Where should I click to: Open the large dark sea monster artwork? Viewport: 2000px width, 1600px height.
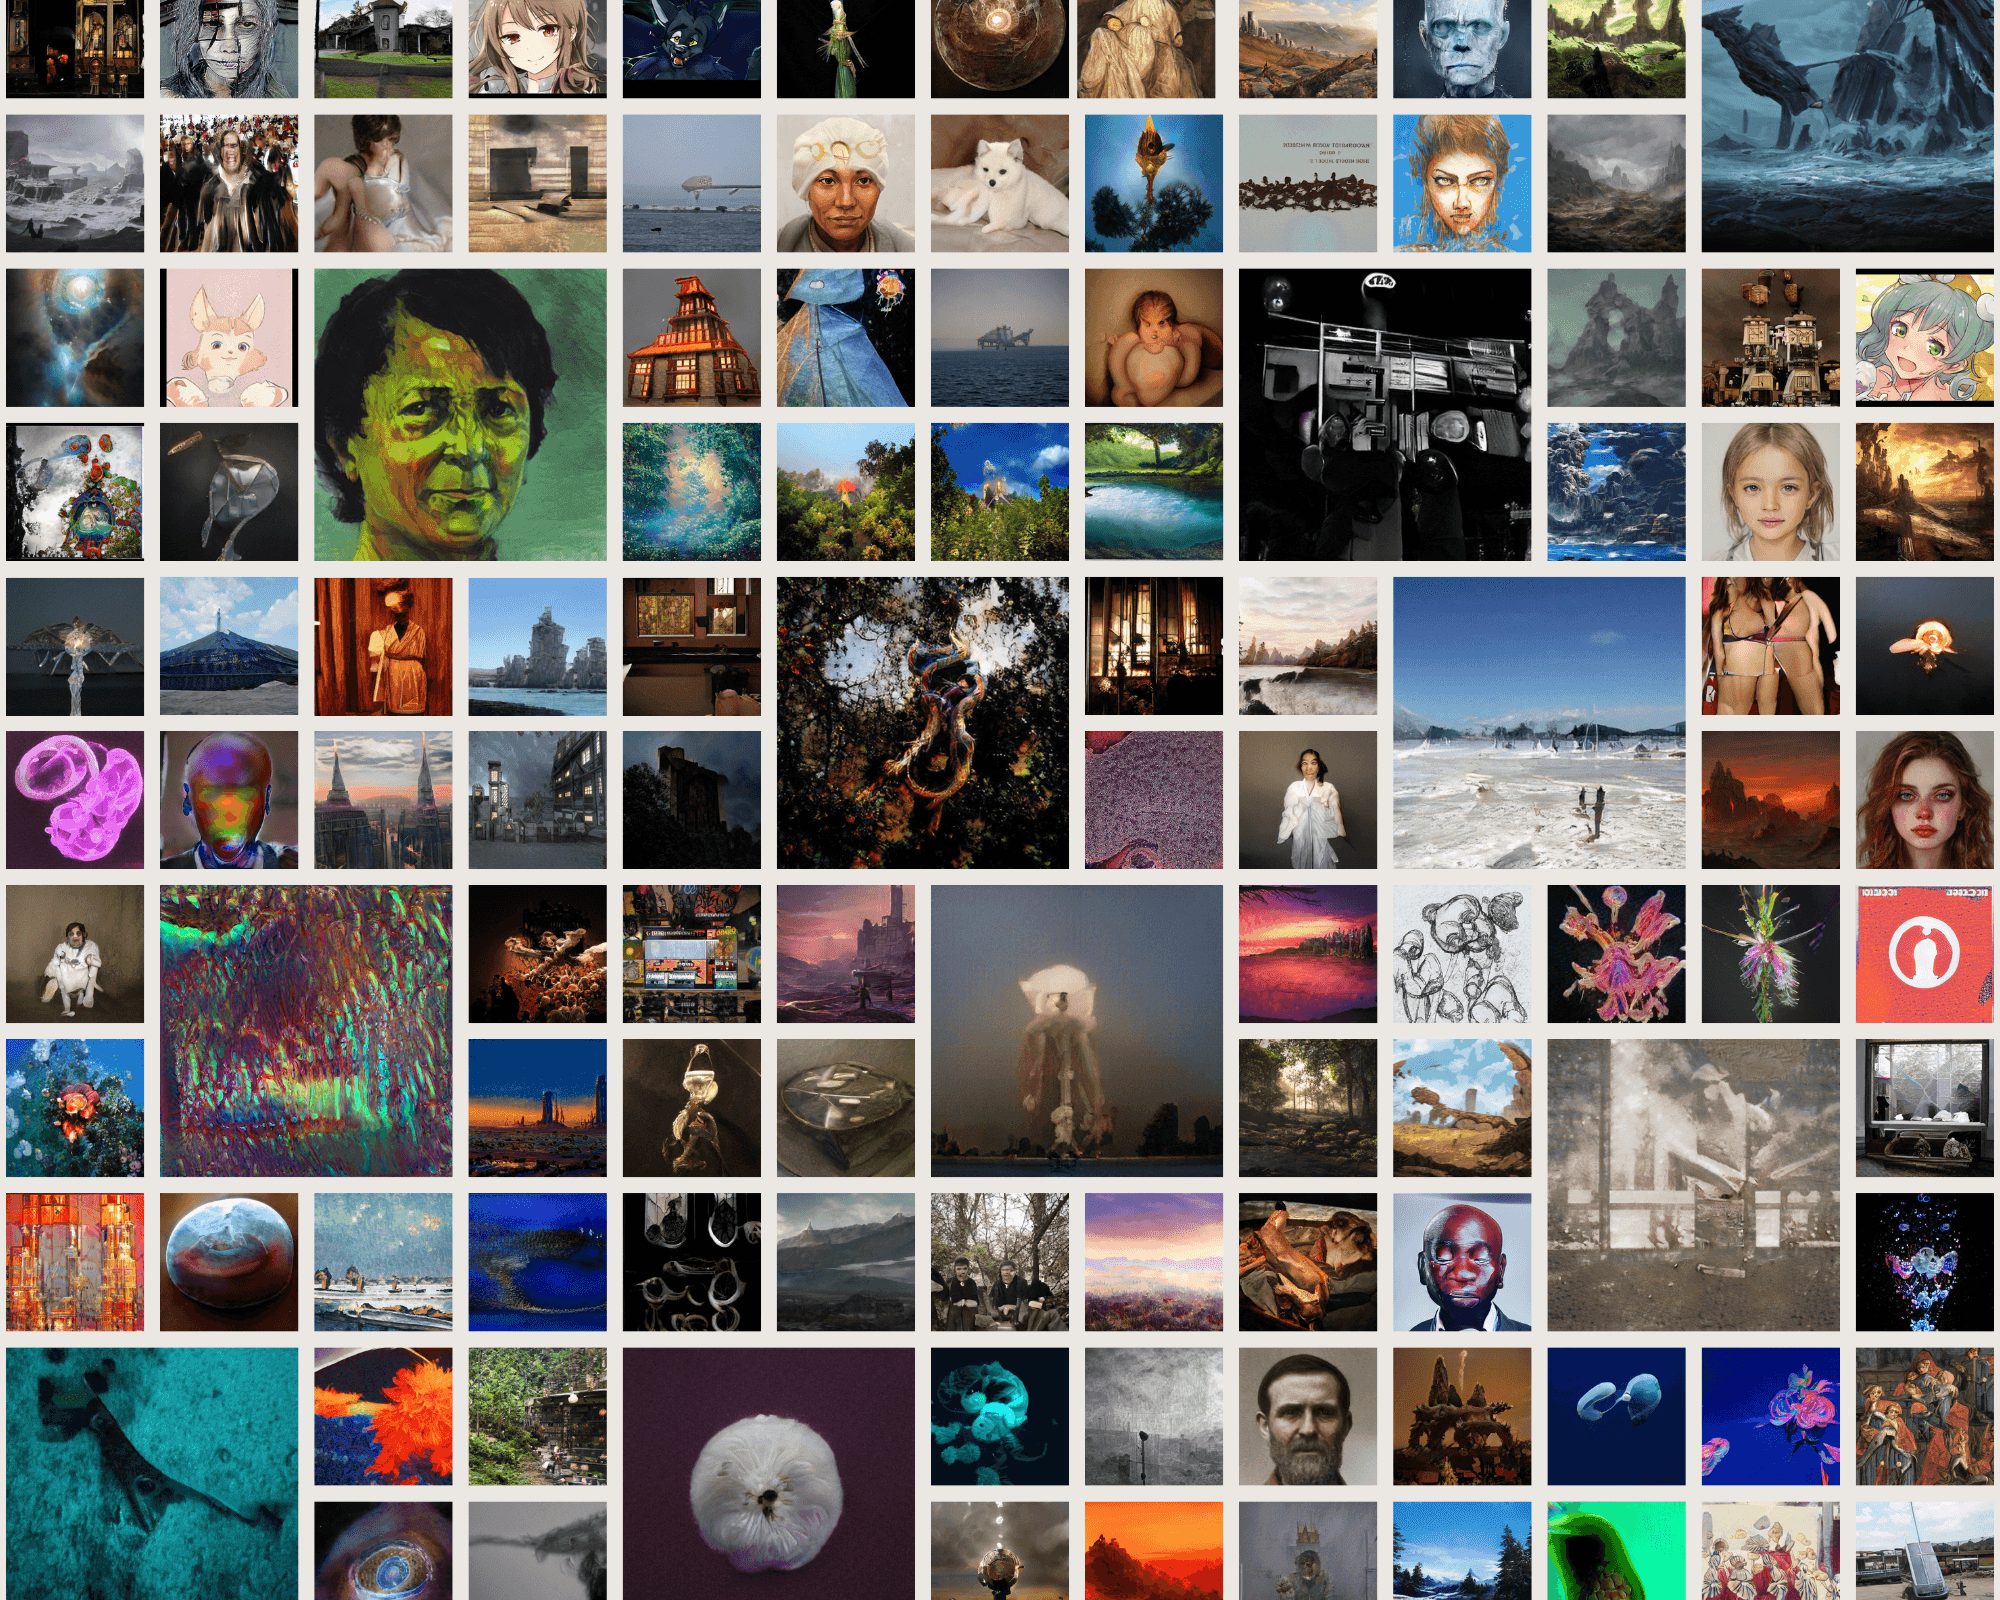(1847, 125)
